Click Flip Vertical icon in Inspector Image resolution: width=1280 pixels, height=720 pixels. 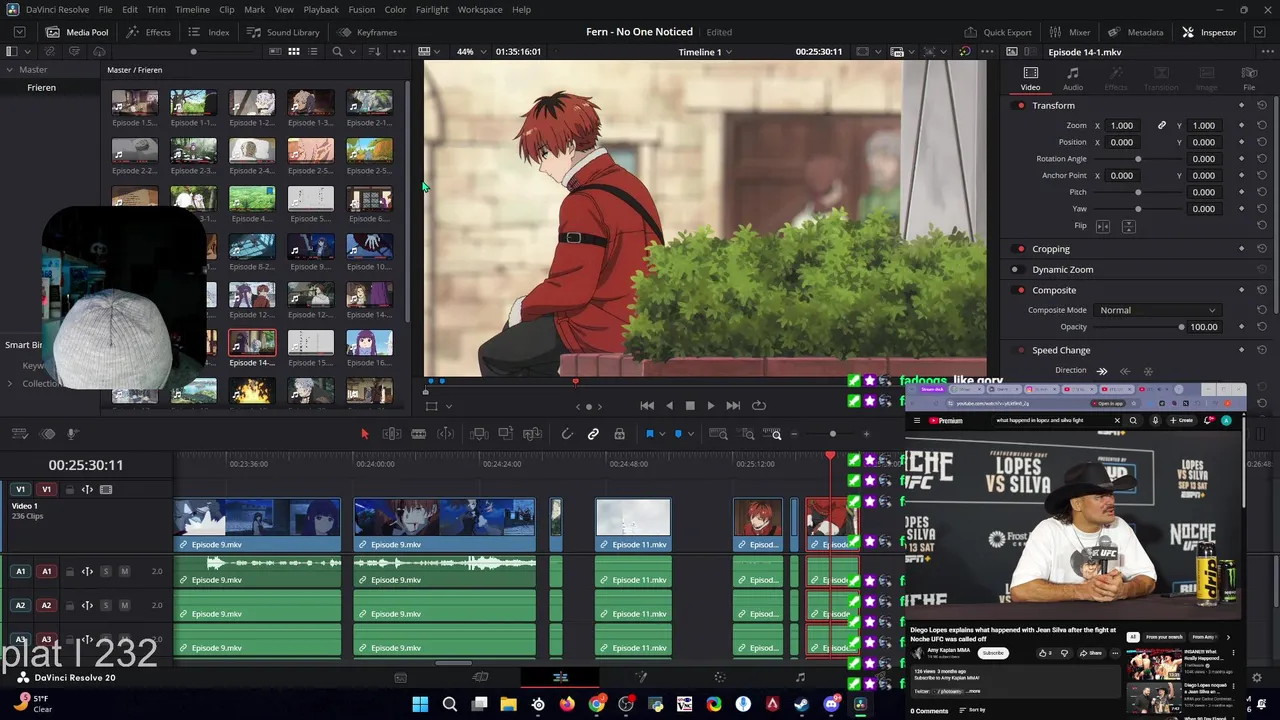pyautogui.click(x=1128, y=226)
